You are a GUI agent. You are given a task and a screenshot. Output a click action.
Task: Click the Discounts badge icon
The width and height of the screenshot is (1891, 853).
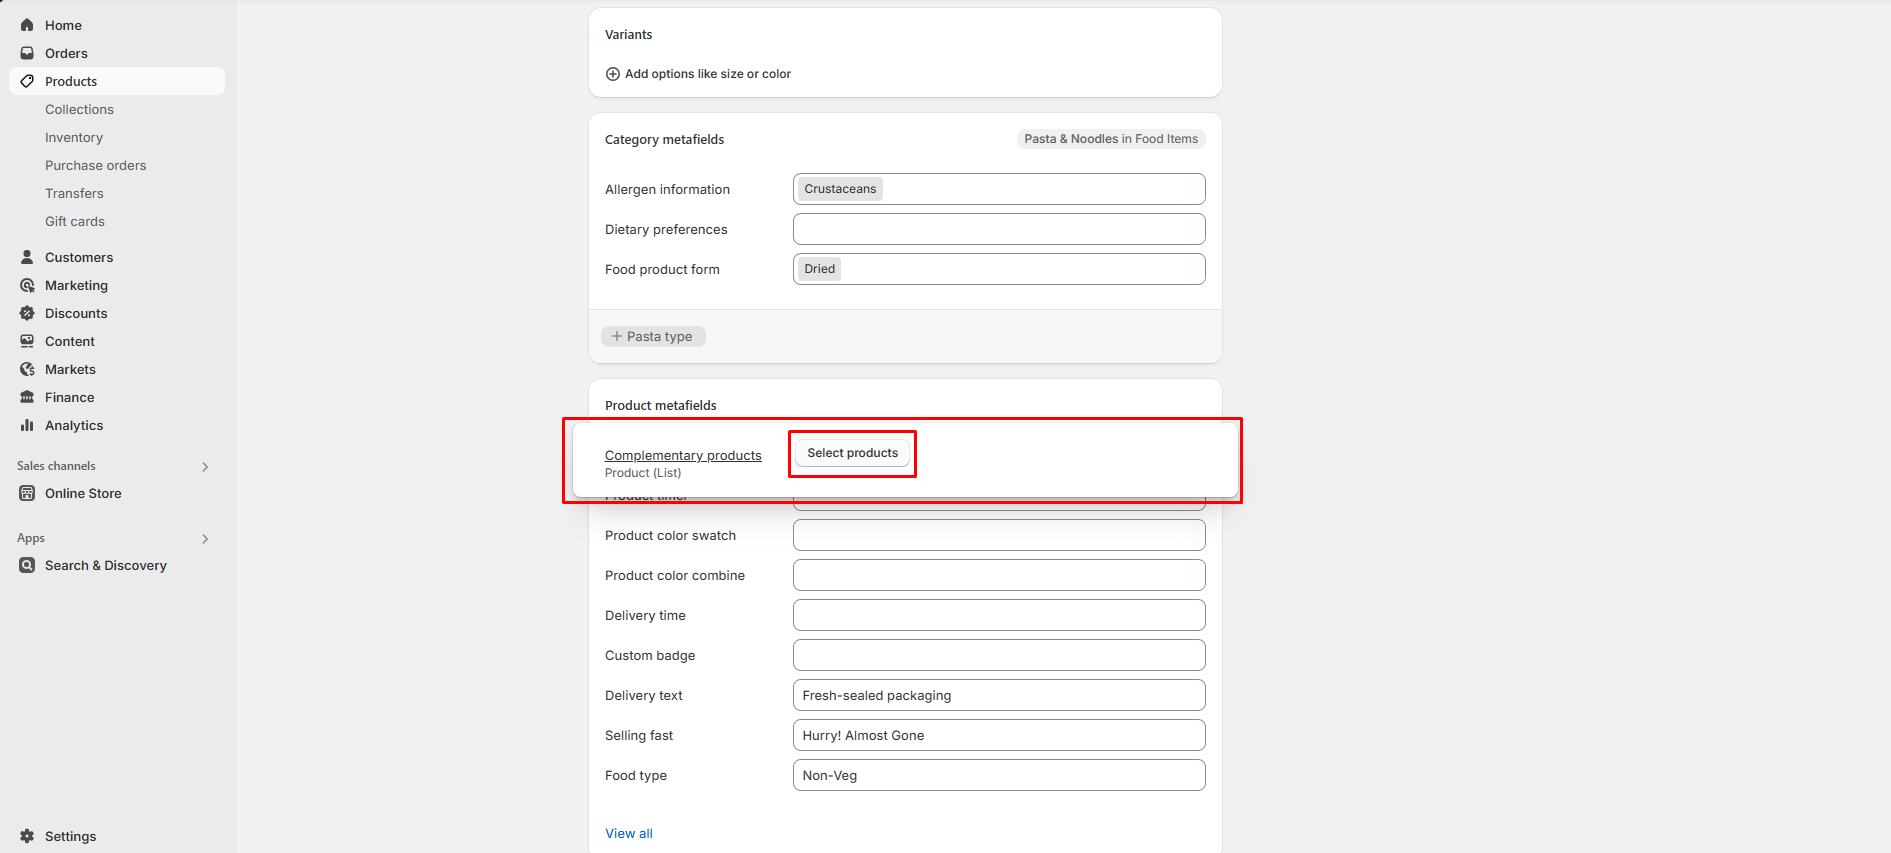(x=27, y=313)
